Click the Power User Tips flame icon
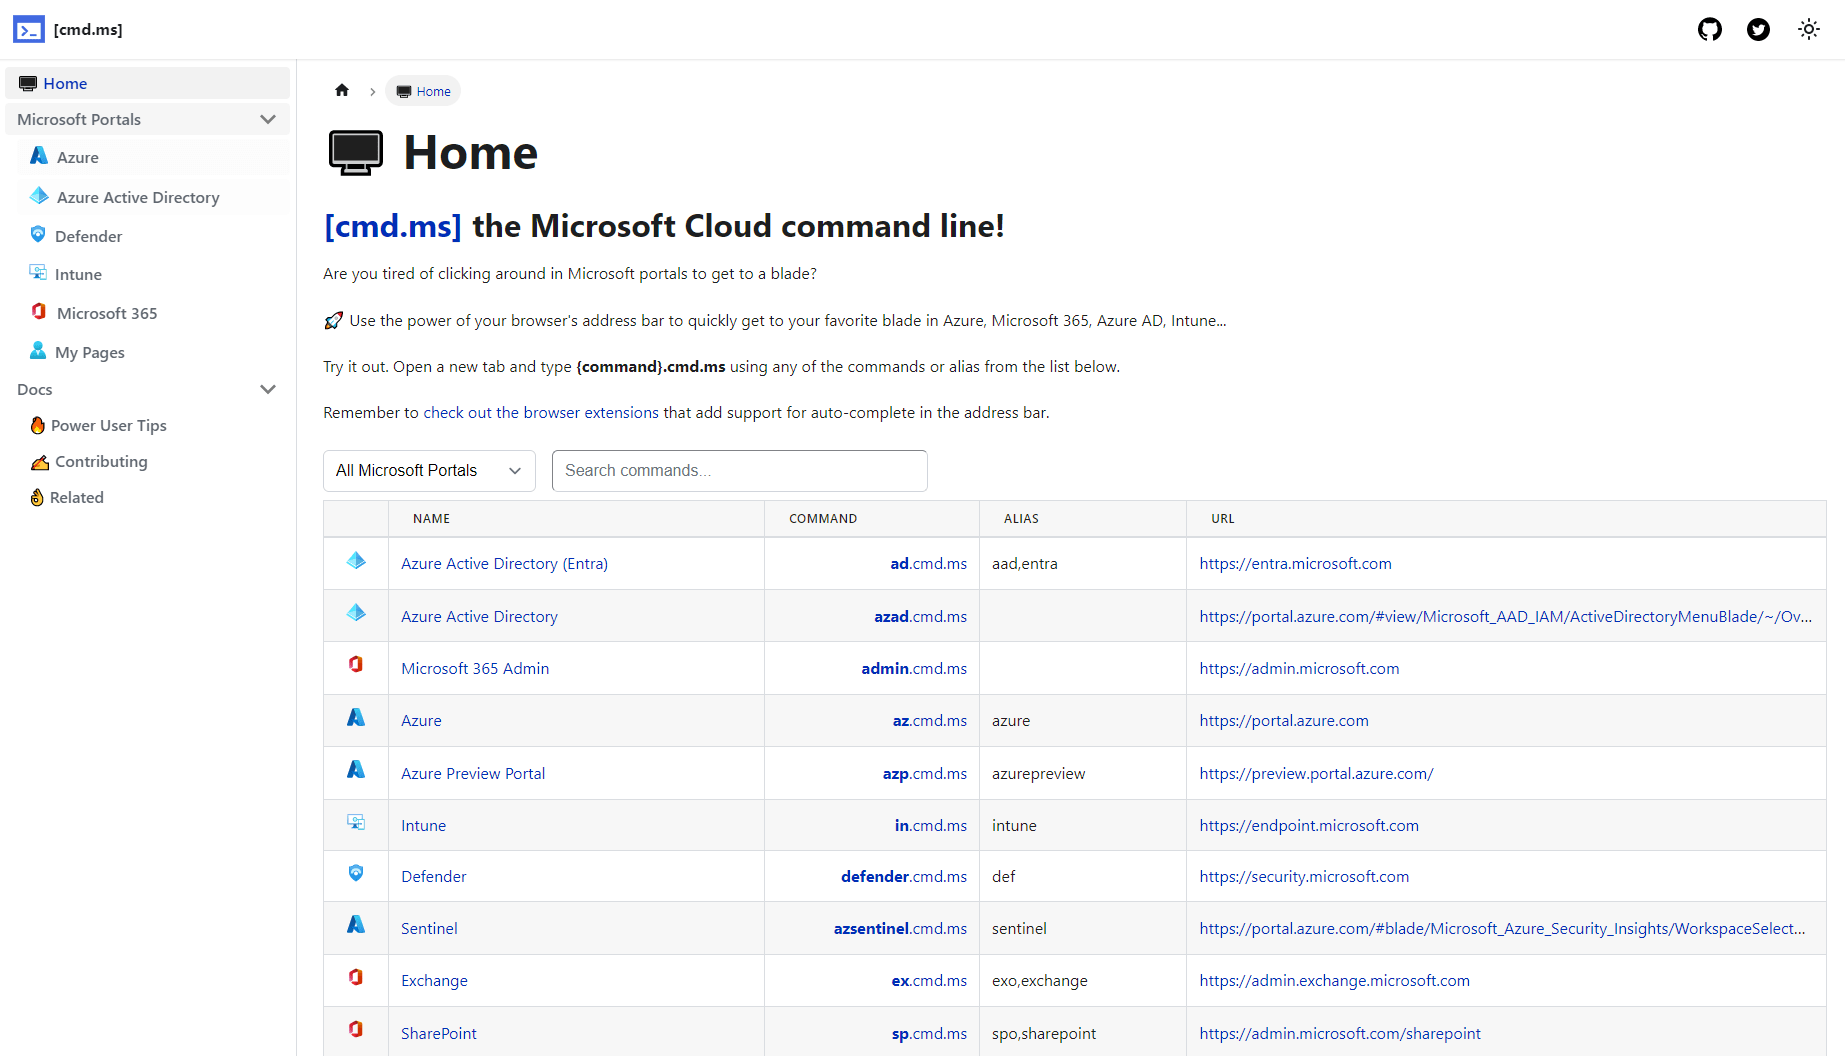 tap(38, 425)
